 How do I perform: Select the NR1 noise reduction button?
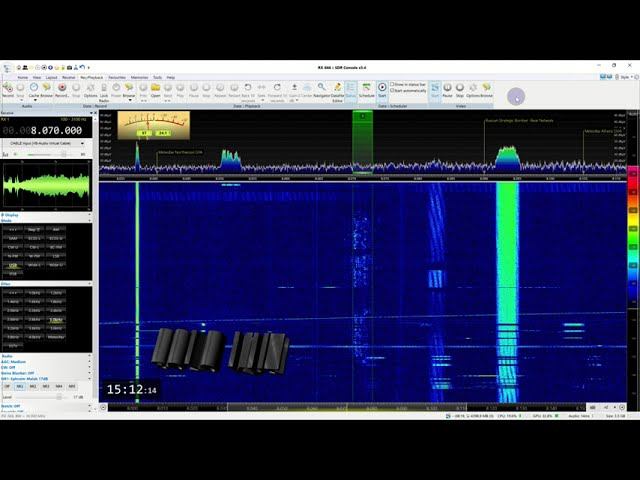pos(20,386)
